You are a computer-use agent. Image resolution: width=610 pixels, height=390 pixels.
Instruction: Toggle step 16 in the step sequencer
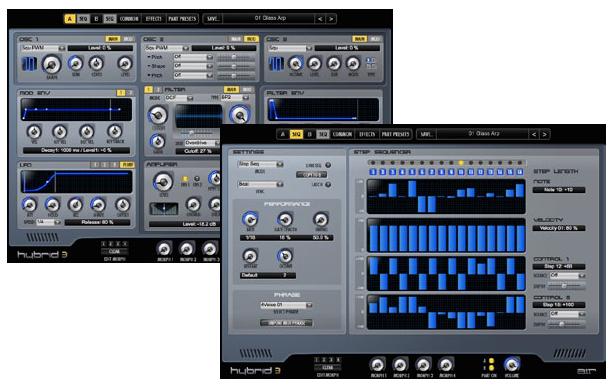520,172
